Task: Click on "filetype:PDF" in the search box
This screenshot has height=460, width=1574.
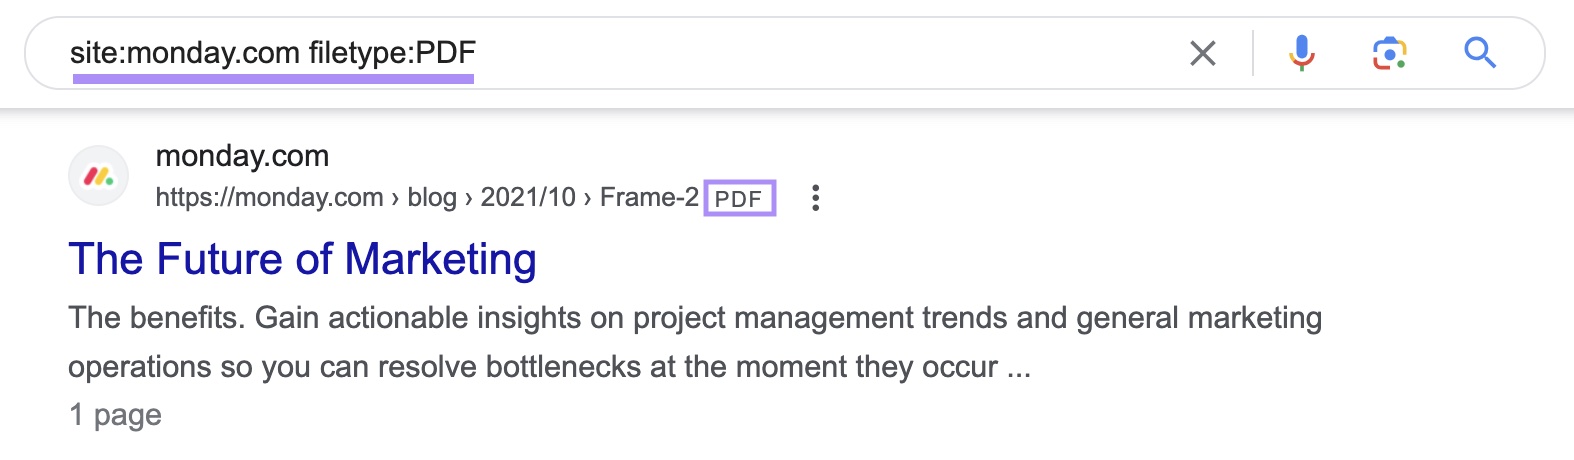Action: 392,53
